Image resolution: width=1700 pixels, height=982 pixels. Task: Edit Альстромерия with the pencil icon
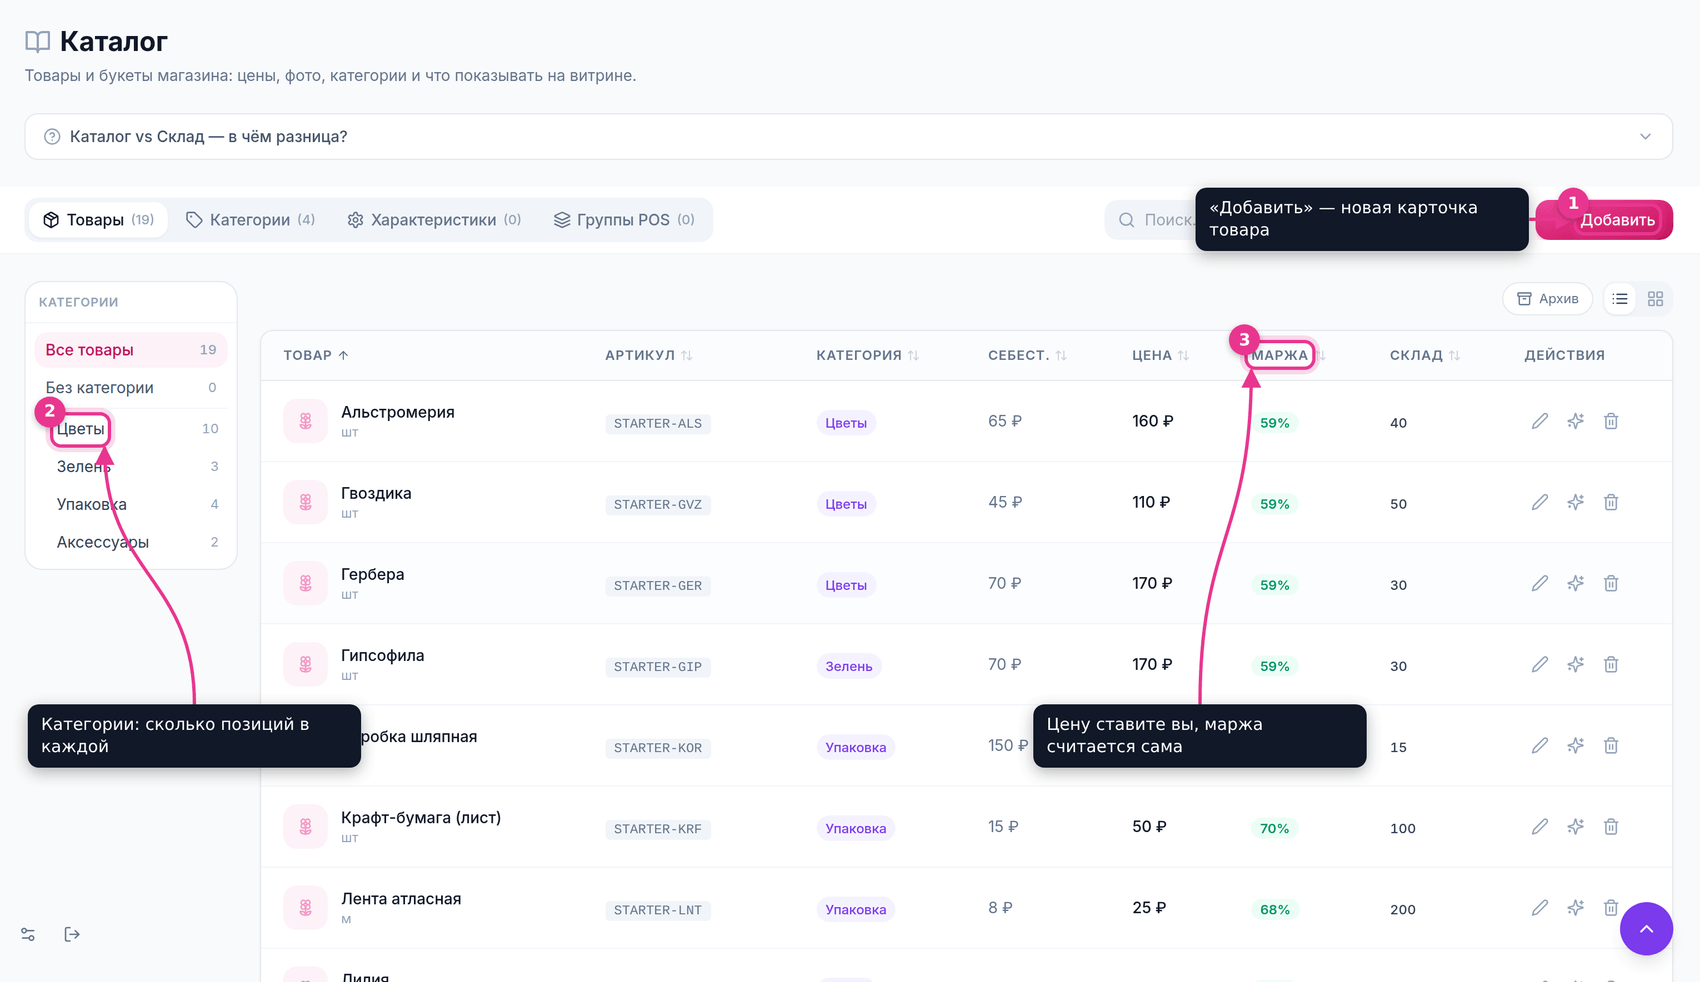point(1539,421)
